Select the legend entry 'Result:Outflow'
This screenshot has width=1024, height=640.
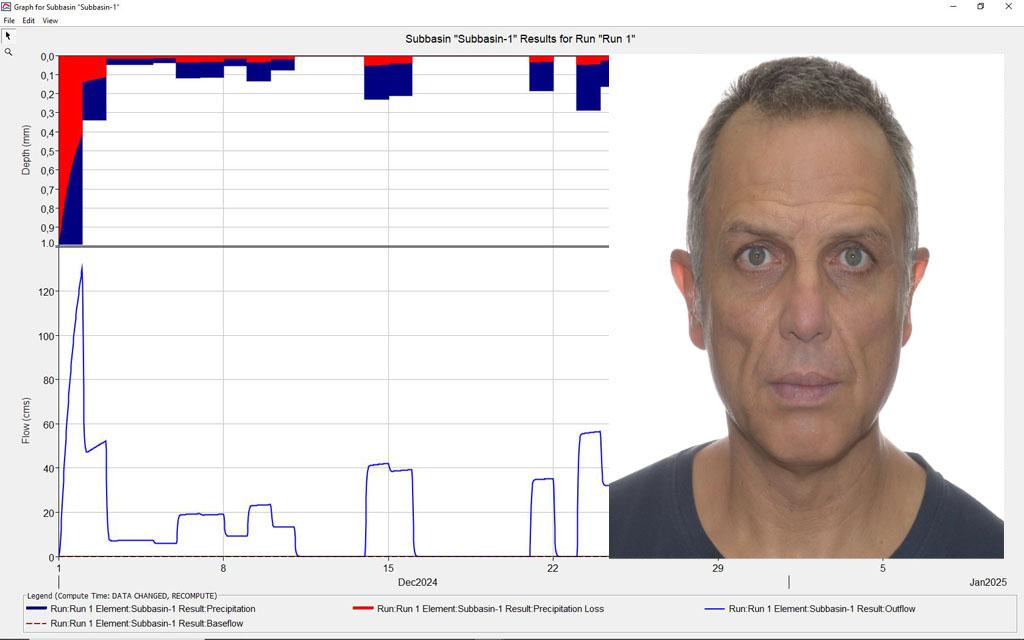point(822,609)
